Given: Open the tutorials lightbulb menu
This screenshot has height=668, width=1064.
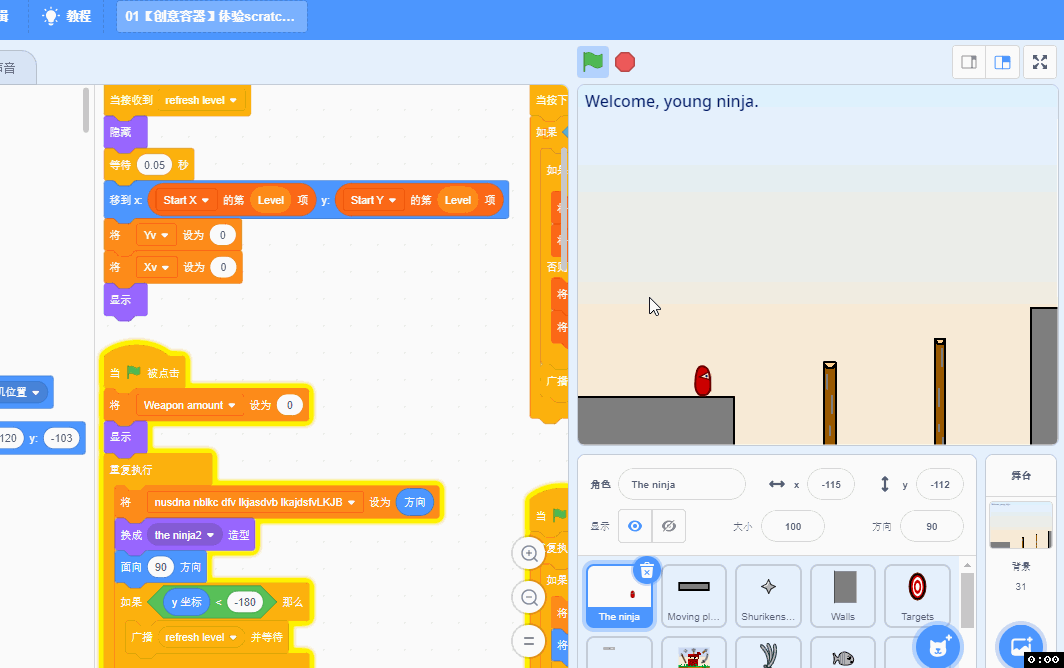Looking at the screenshot, I should tap(66, 16).
